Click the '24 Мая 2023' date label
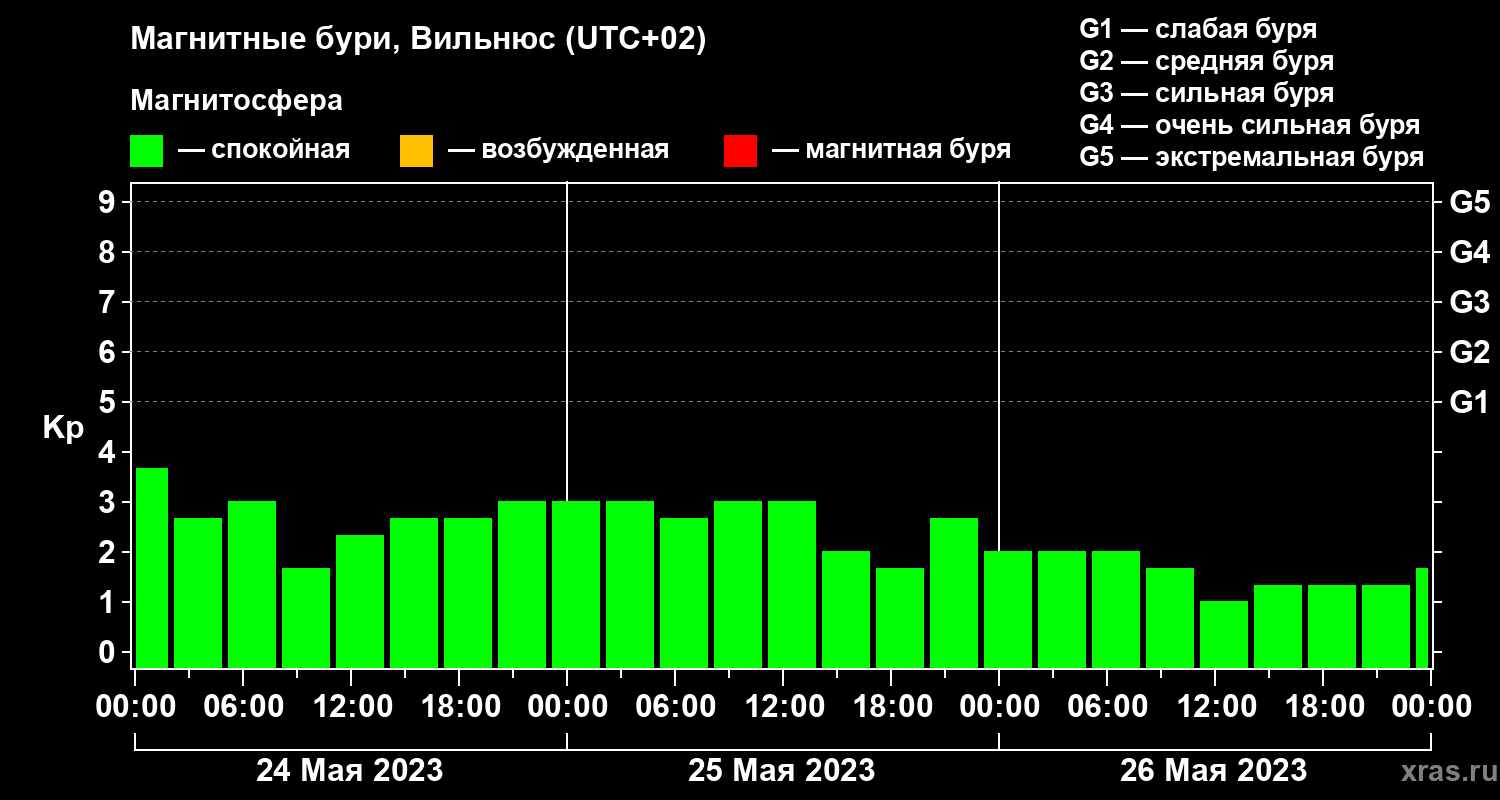 coord(349,770)
